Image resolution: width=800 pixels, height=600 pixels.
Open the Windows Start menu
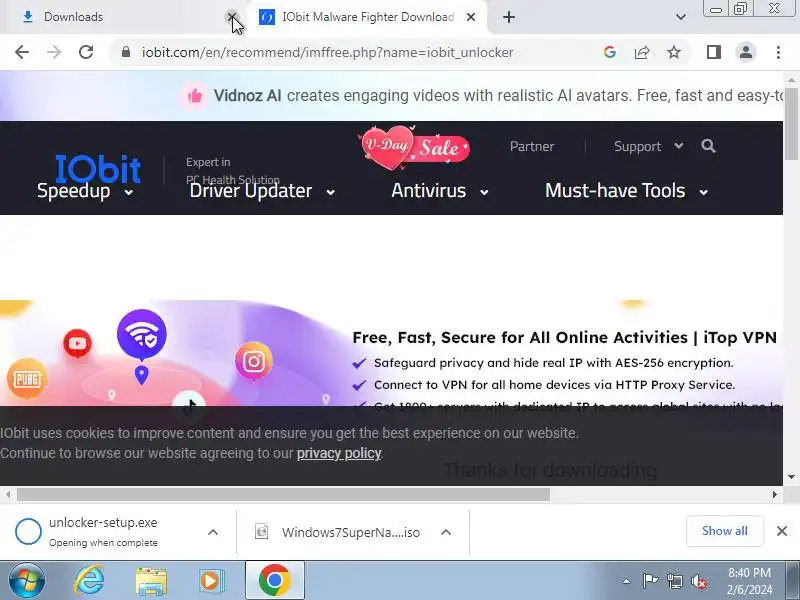[26, 581]
